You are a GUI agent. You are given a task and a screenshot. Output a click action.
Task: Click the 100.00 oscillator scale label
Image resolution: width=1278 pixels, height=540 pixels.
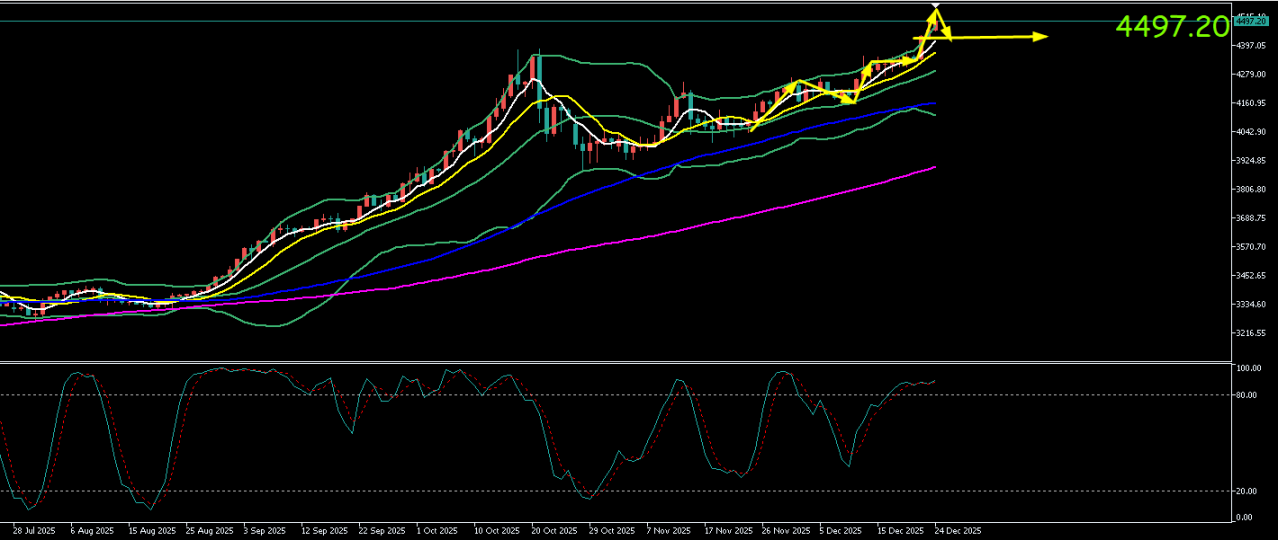(1247, 369)
